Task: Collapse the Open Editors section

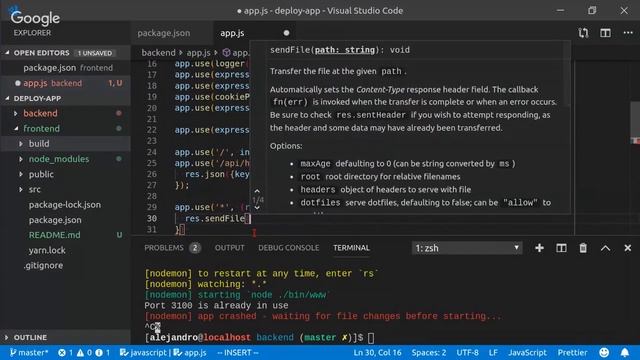Action: pos(7,53)
